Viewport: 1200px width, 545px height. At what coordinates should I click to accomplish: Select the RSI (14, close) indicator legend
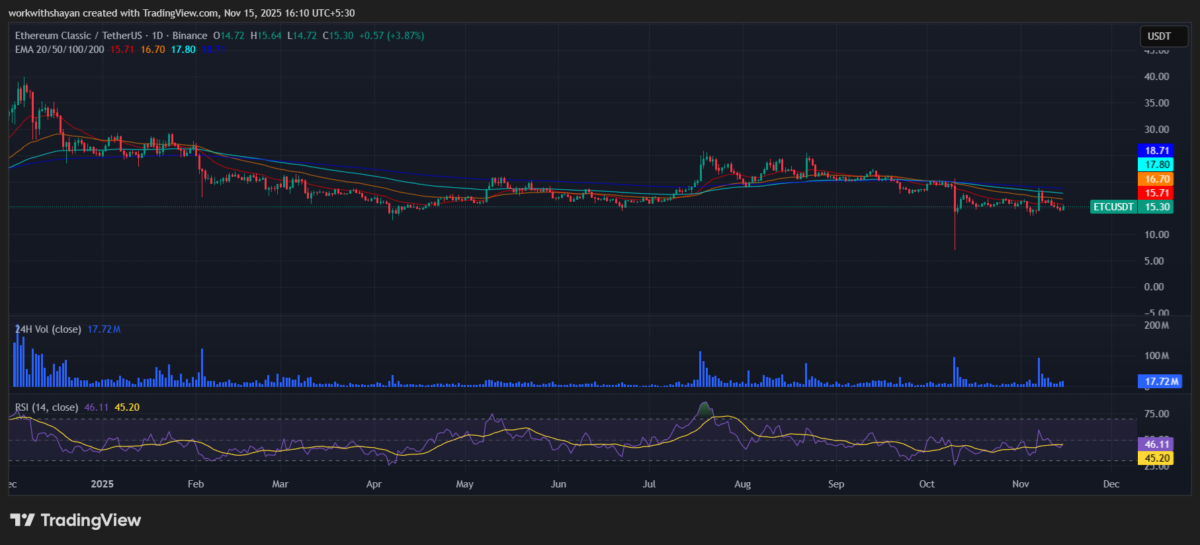(x=45, y=407)
